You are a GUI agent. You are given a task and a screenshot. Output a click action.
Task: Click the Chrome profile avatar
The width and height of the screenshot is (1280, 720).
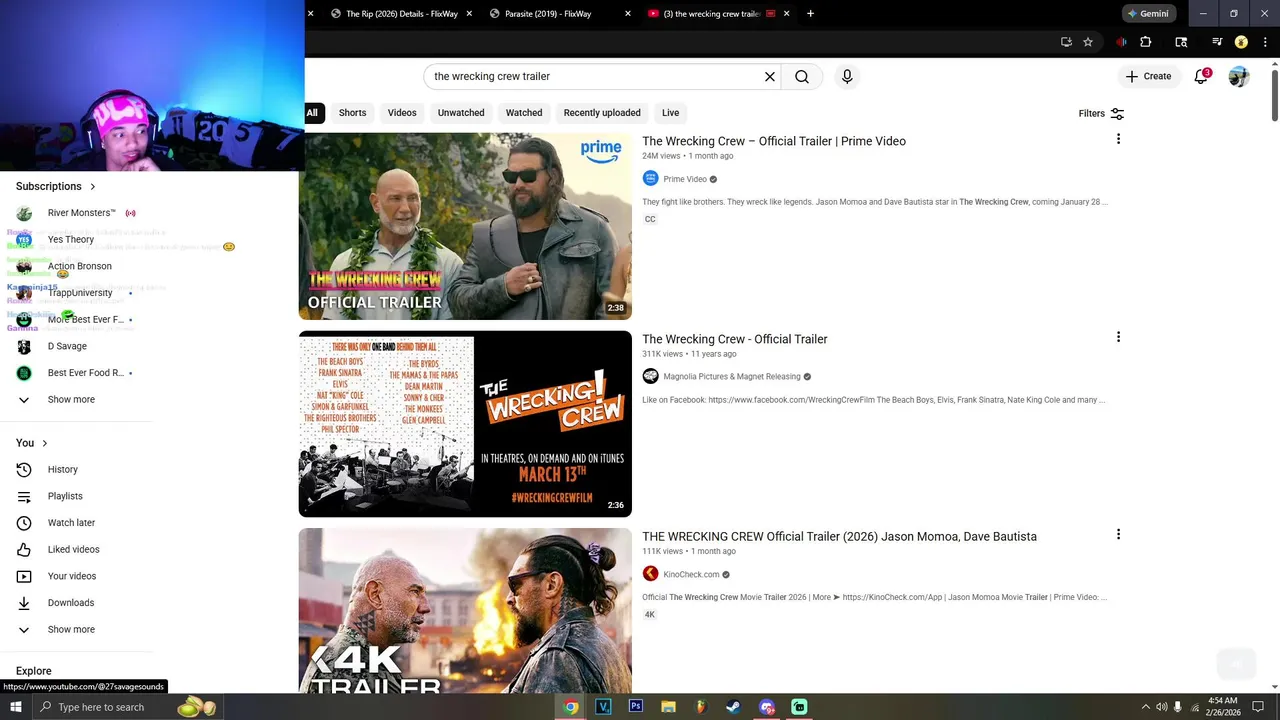point(1241,42)
